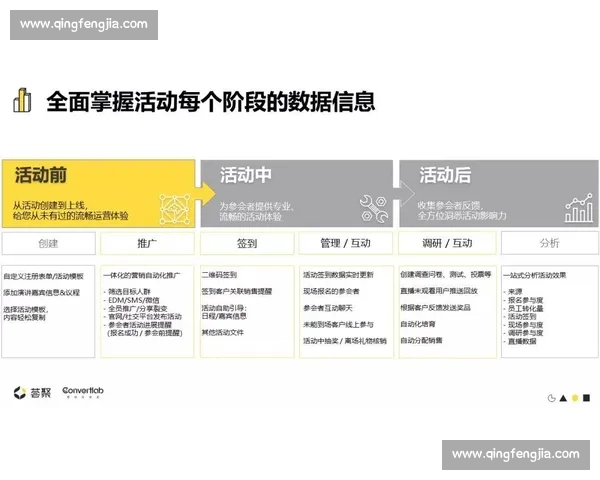Click 选择活动模板, 内容轻松复制 text

[26, 313]
